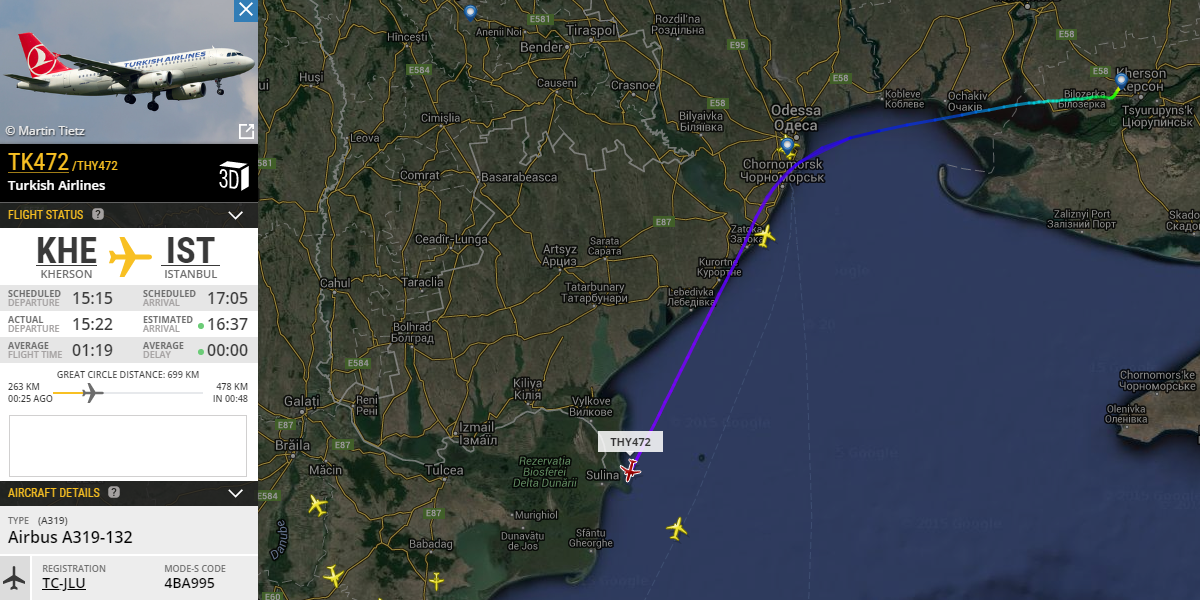The height and width of the screenshot is (600, 1200).
Task: Collapse the Aircraft Details section
Action: point(236,493)
